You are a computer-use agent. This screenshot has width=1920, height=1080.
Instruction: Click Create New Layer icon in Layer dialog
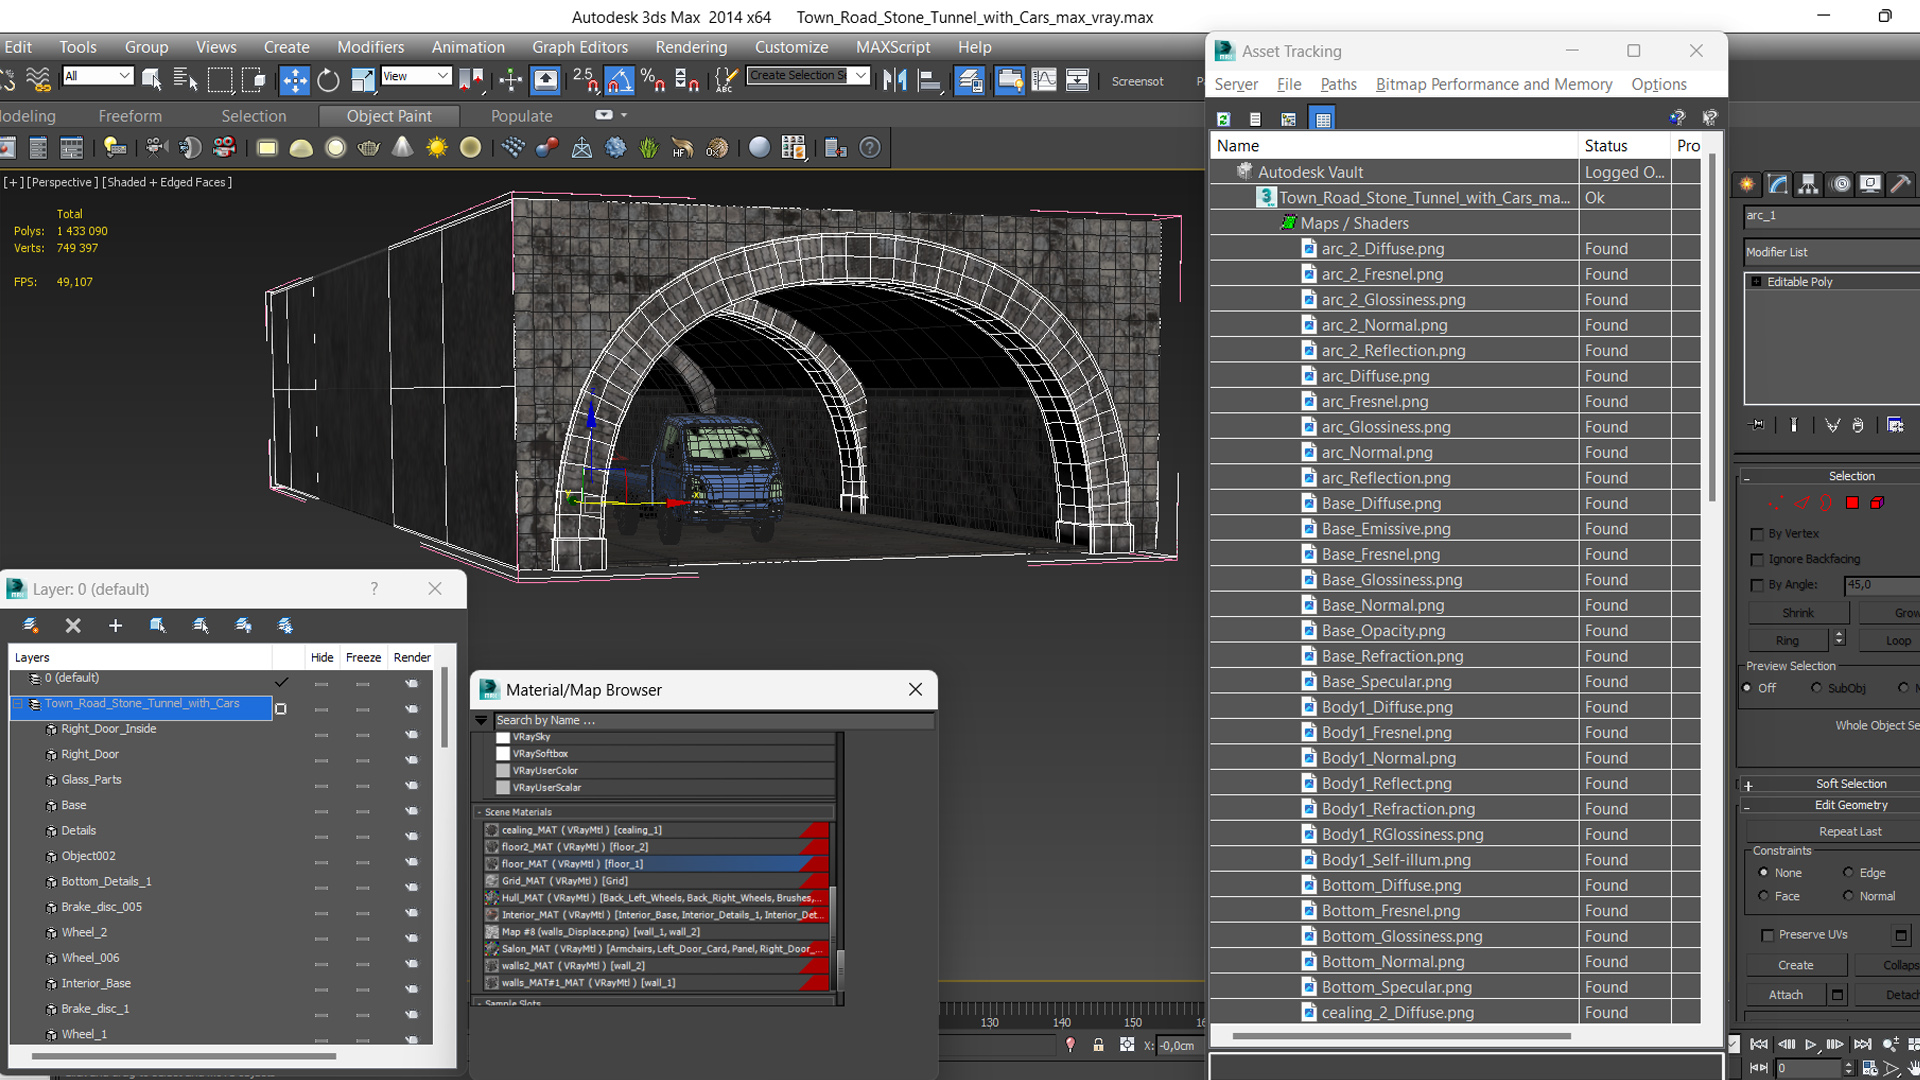pos(30,626)
